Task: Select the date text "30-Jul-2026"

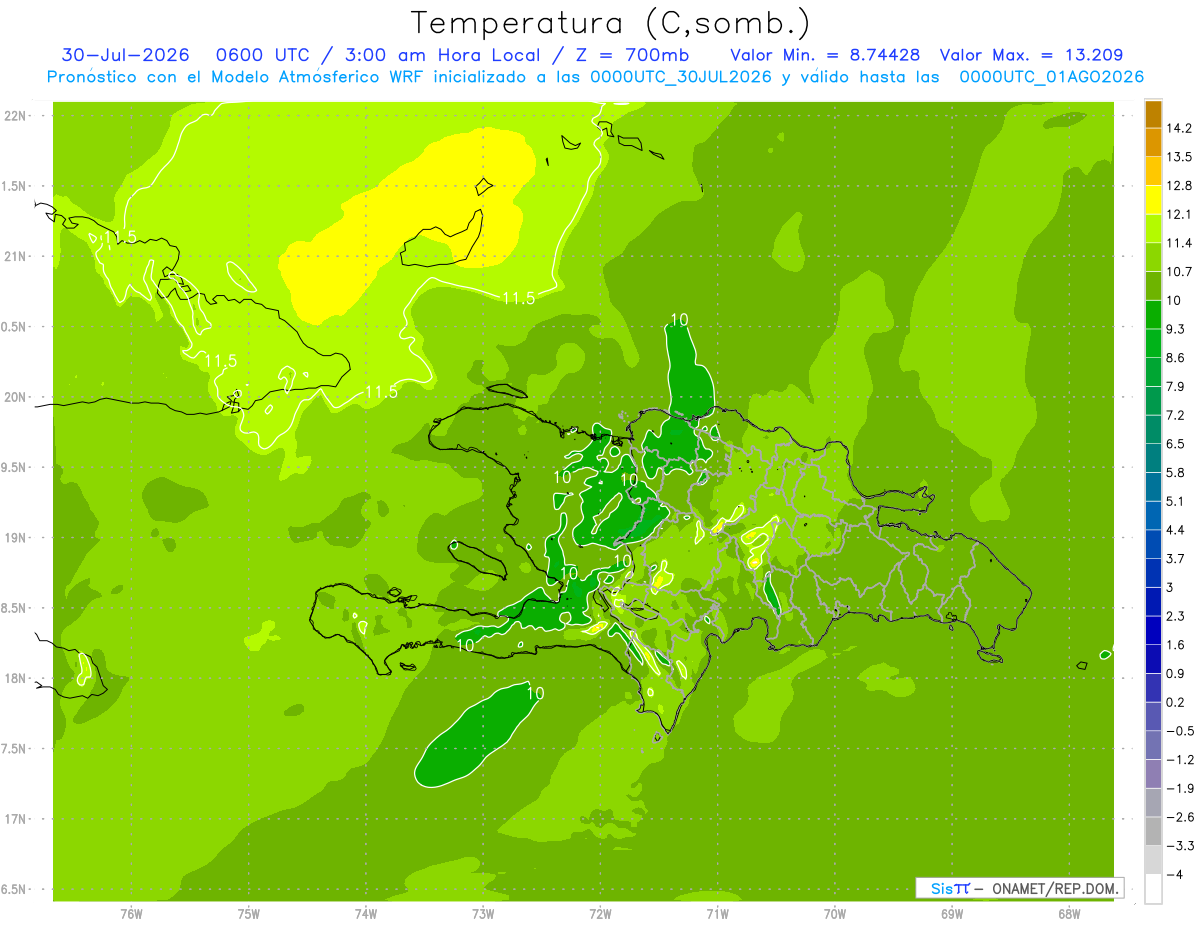Action: click(126, 55)
